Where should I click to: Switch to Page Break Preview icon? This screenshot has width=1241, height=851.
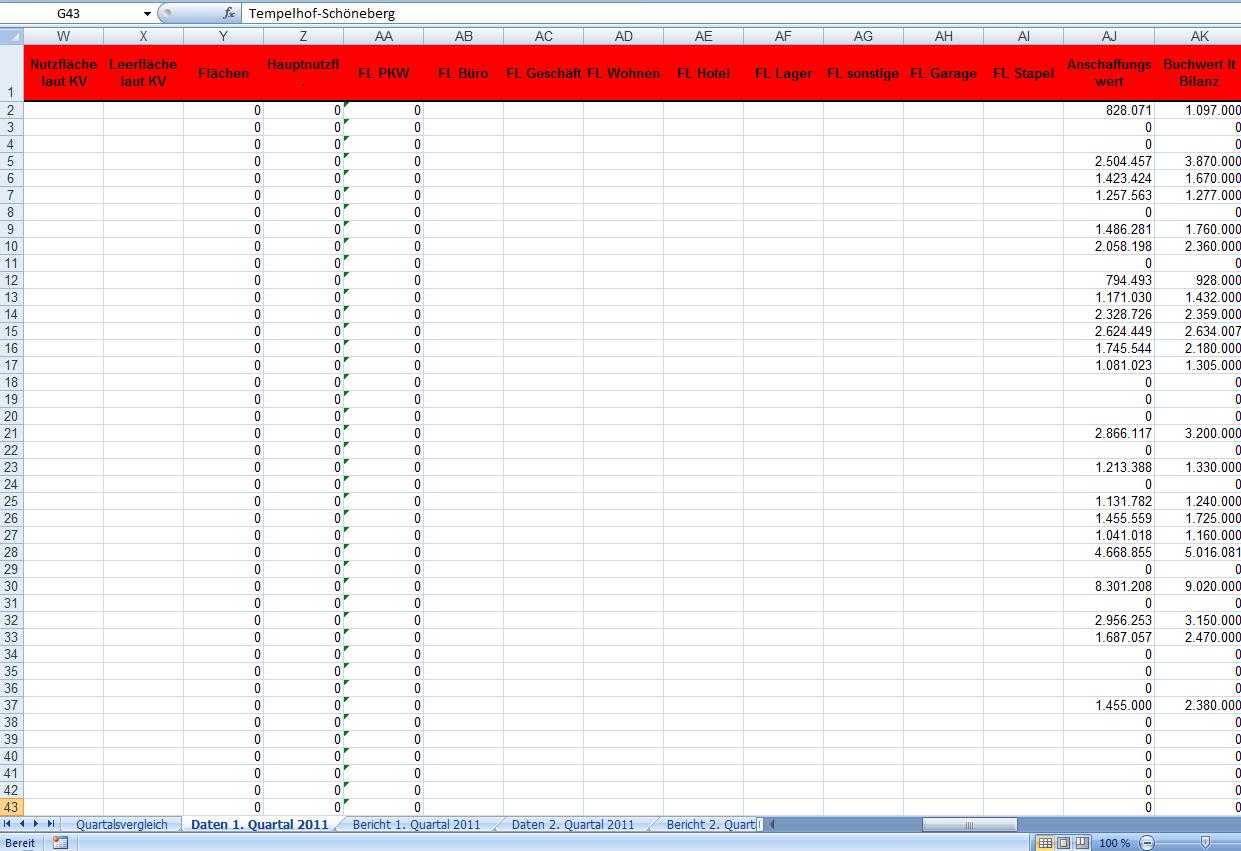click(x=1082, y=843)
